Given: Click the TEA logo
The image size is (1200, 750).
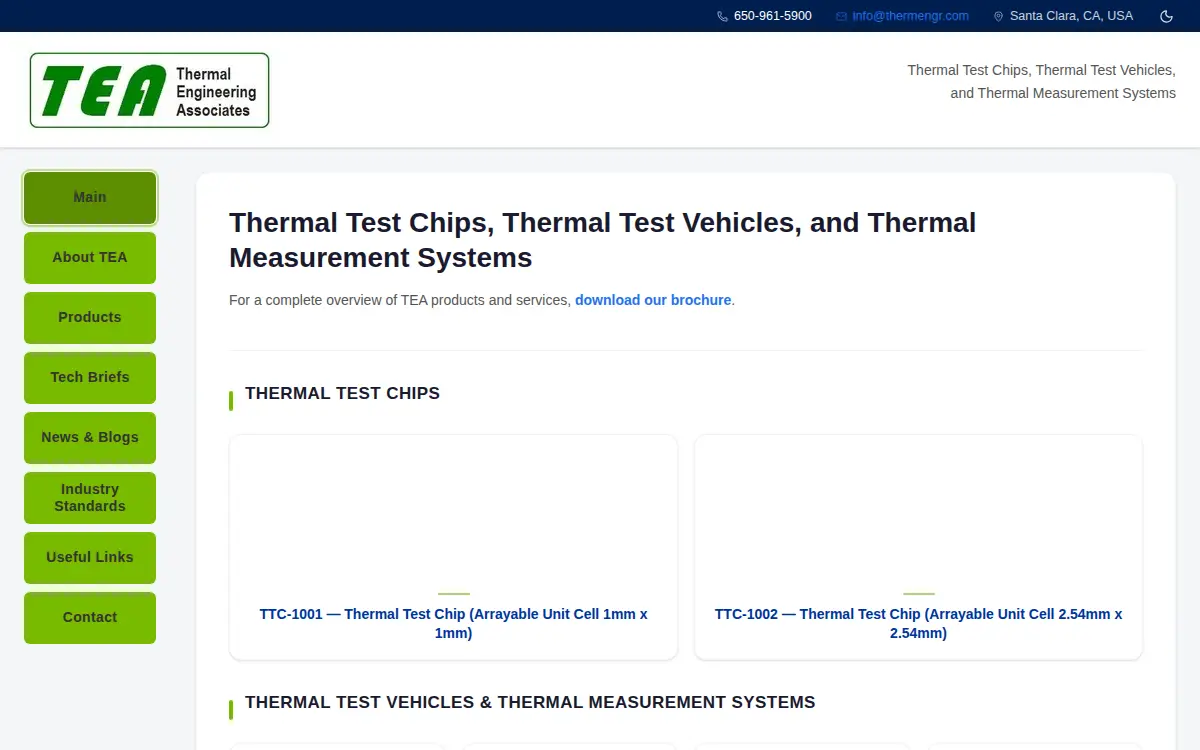Looking at the screenshot, I should (x=150, y=90).
